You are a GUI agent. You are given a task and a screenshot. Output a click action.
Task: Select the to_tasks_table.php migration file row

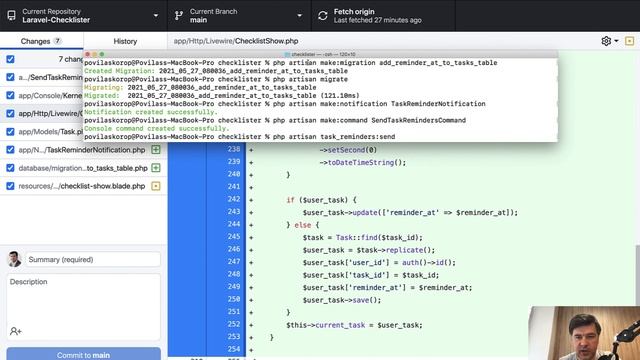83,168
